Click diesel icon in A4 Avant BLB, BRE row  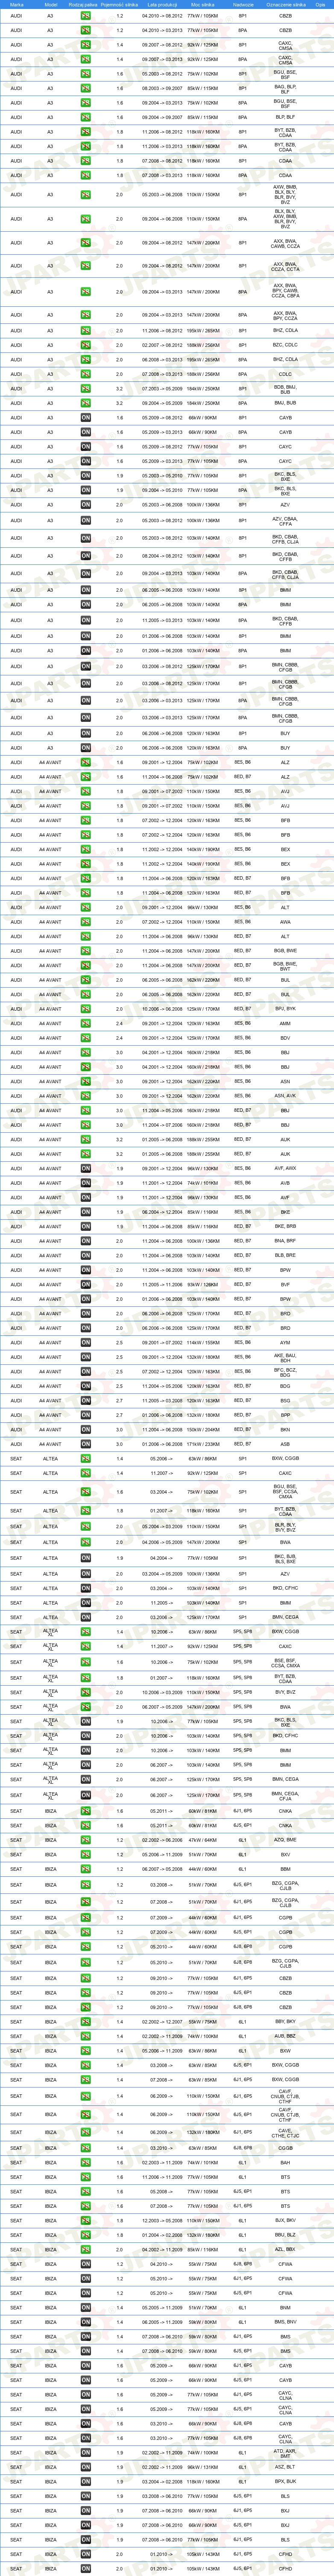(x=85, y=1255)
